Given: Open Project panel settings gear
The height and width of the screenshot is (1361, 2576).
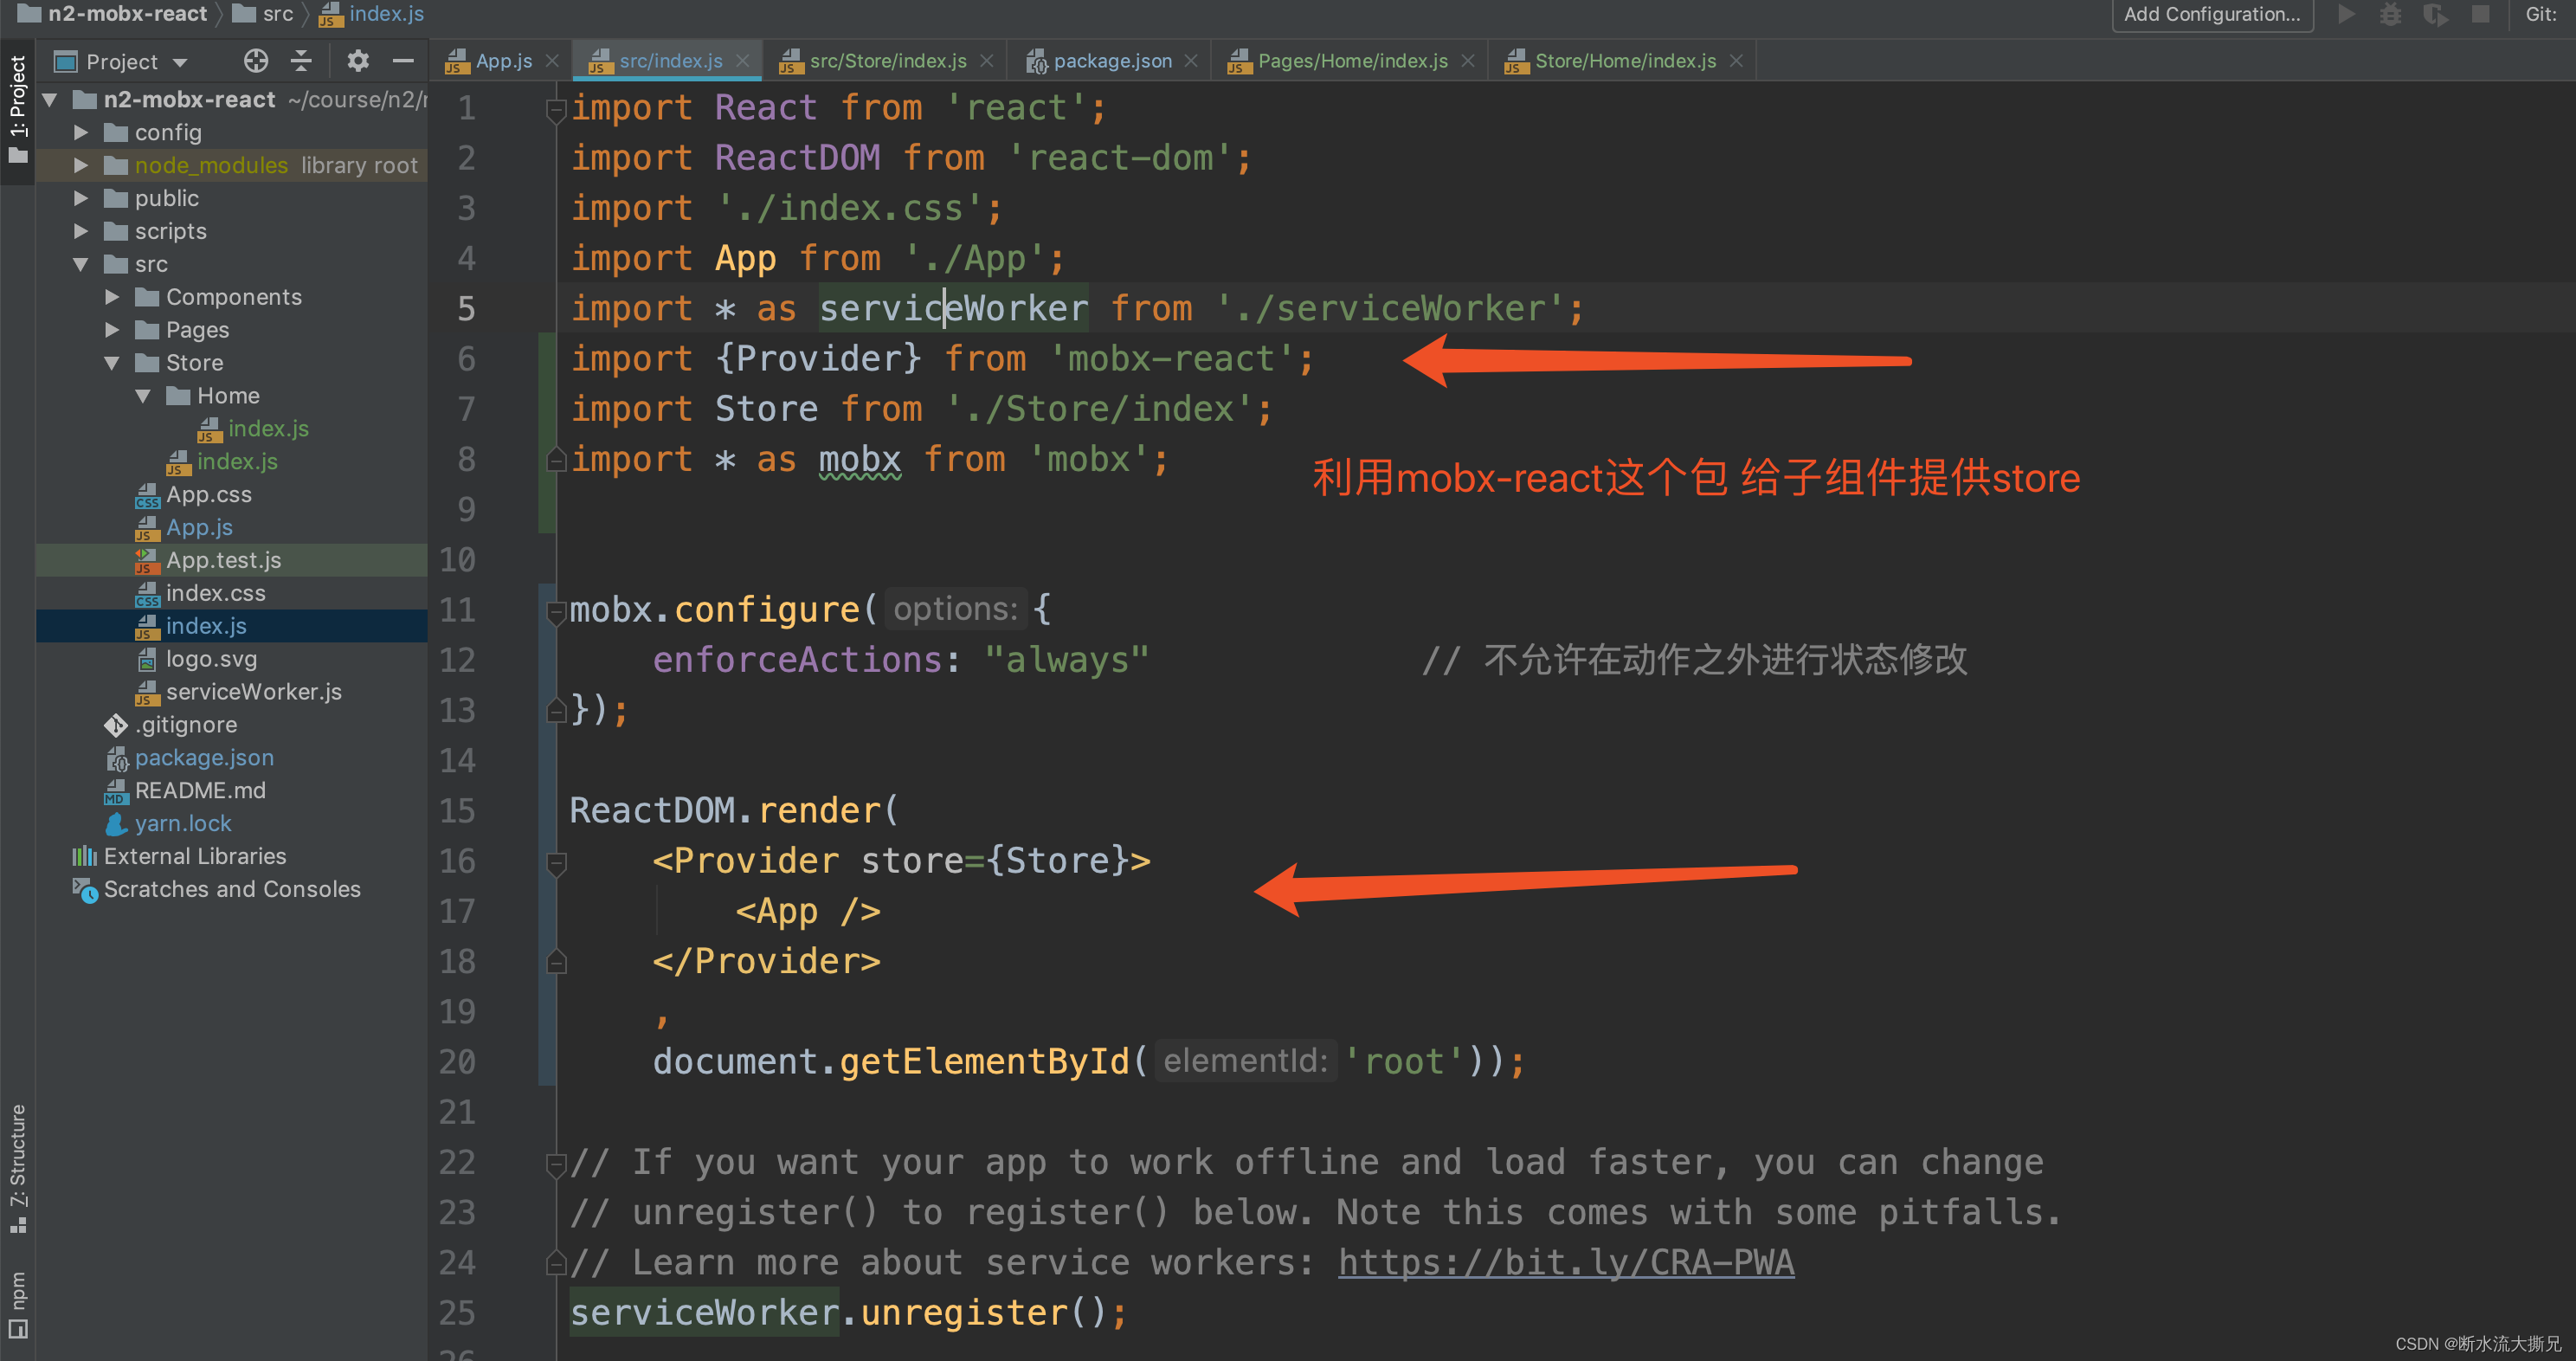Looking at the screenshot, I should (357, 61).
